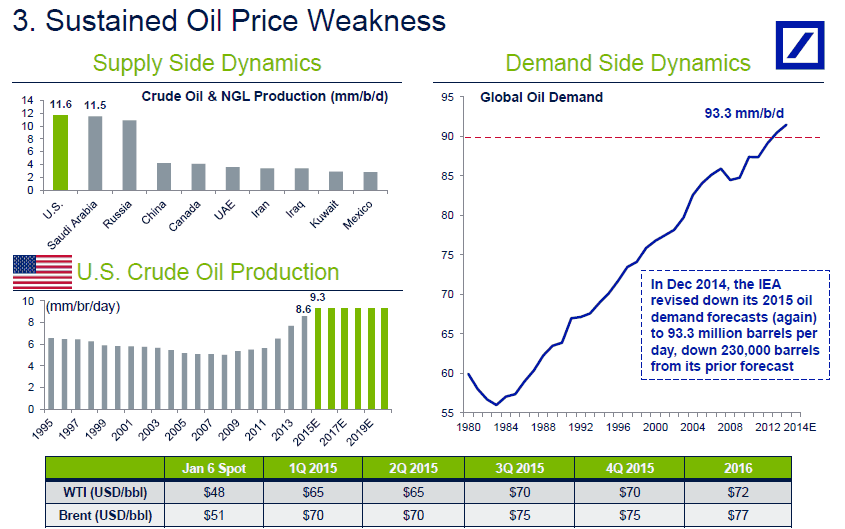Click the China axis label

(x=154, y=213)
